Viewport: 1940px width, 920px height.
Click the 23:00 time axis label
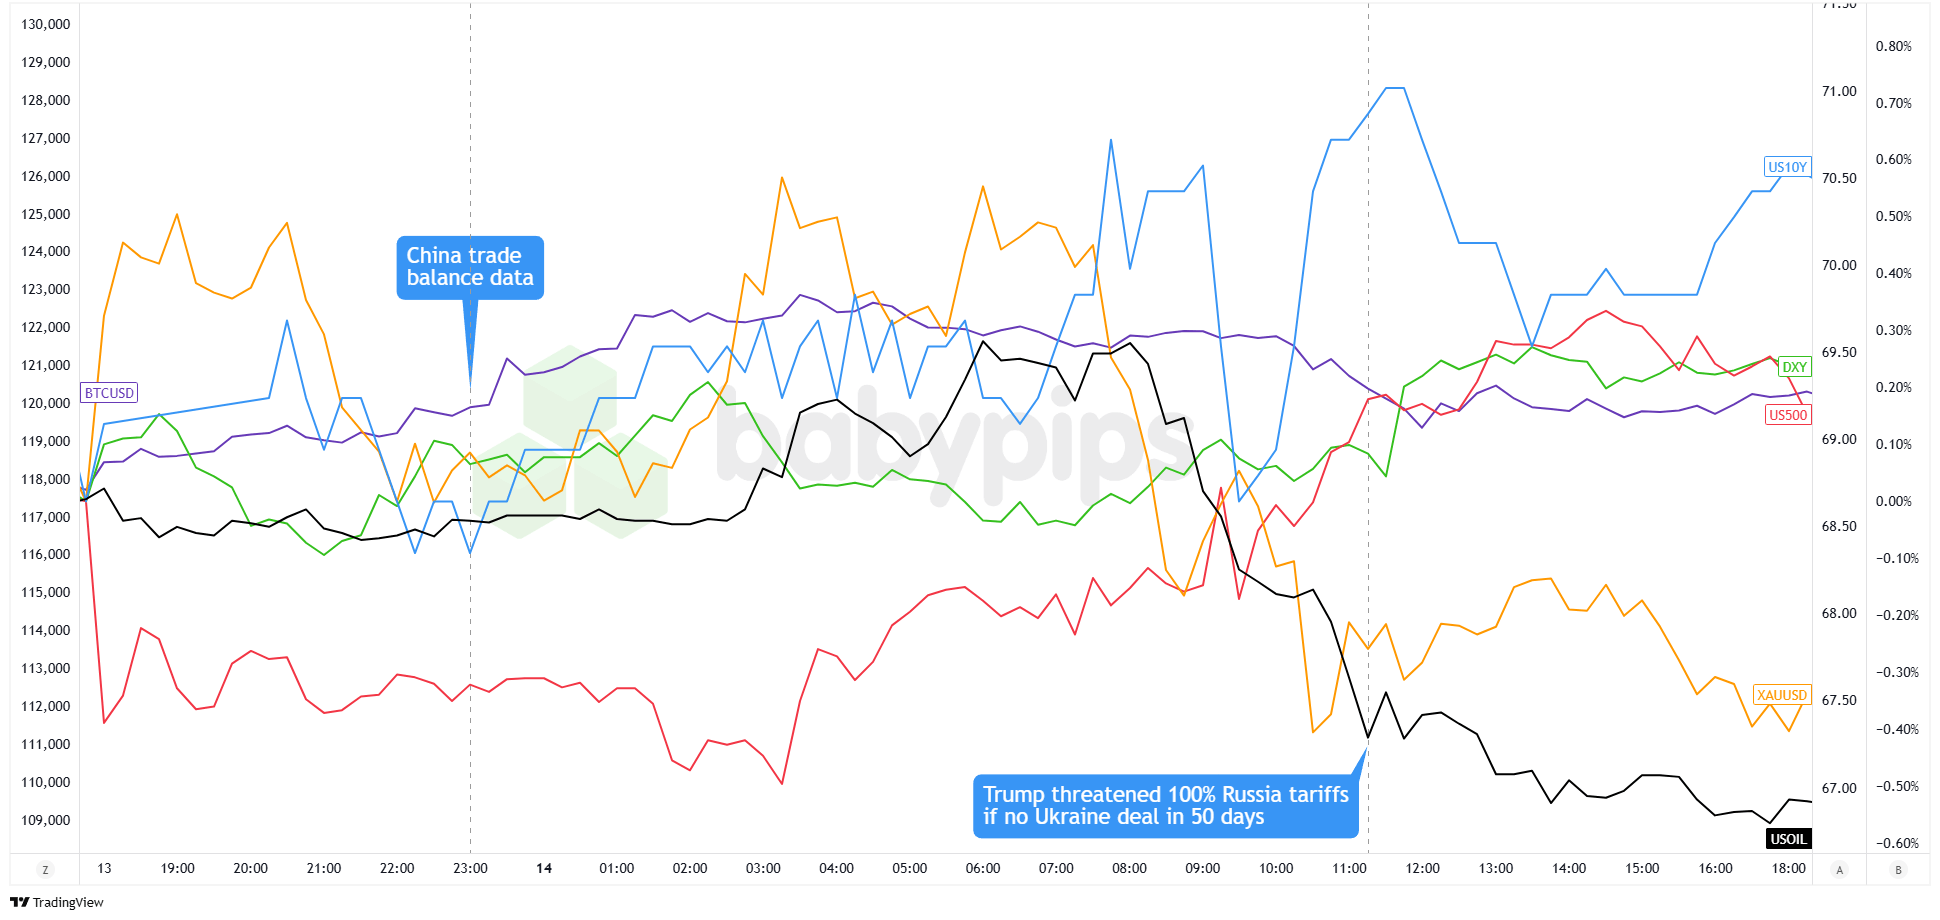click(x=470, y=868)
